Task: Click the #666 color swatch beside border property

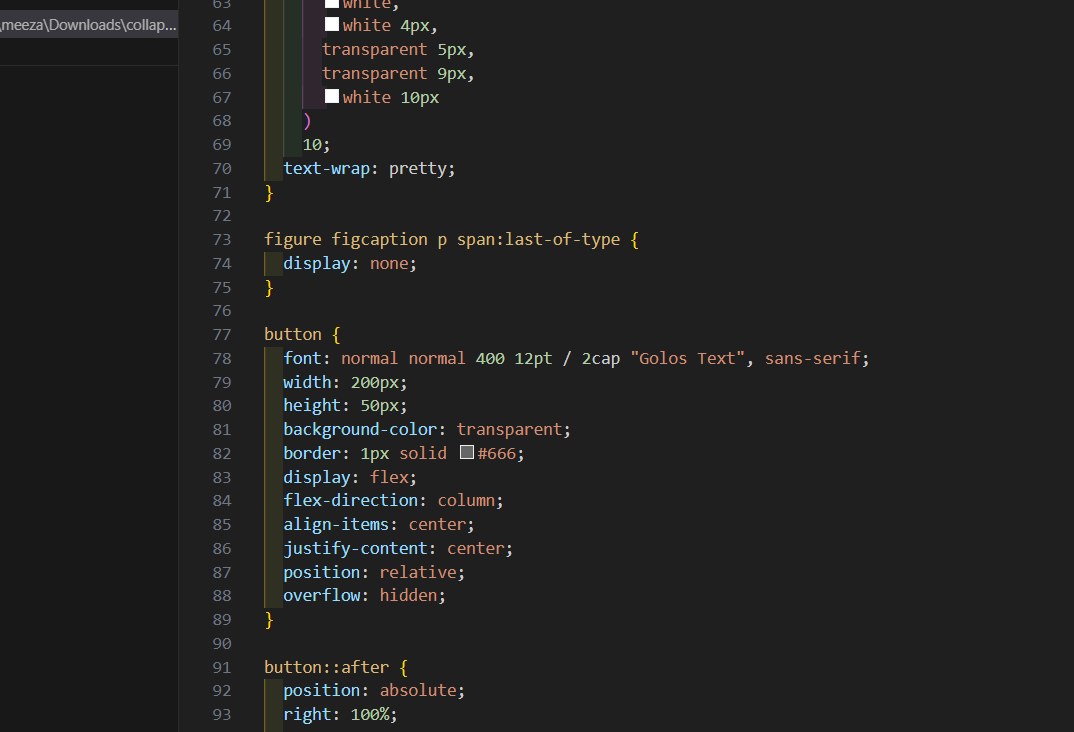Action: pyautogui.click(x=466, y=452)
